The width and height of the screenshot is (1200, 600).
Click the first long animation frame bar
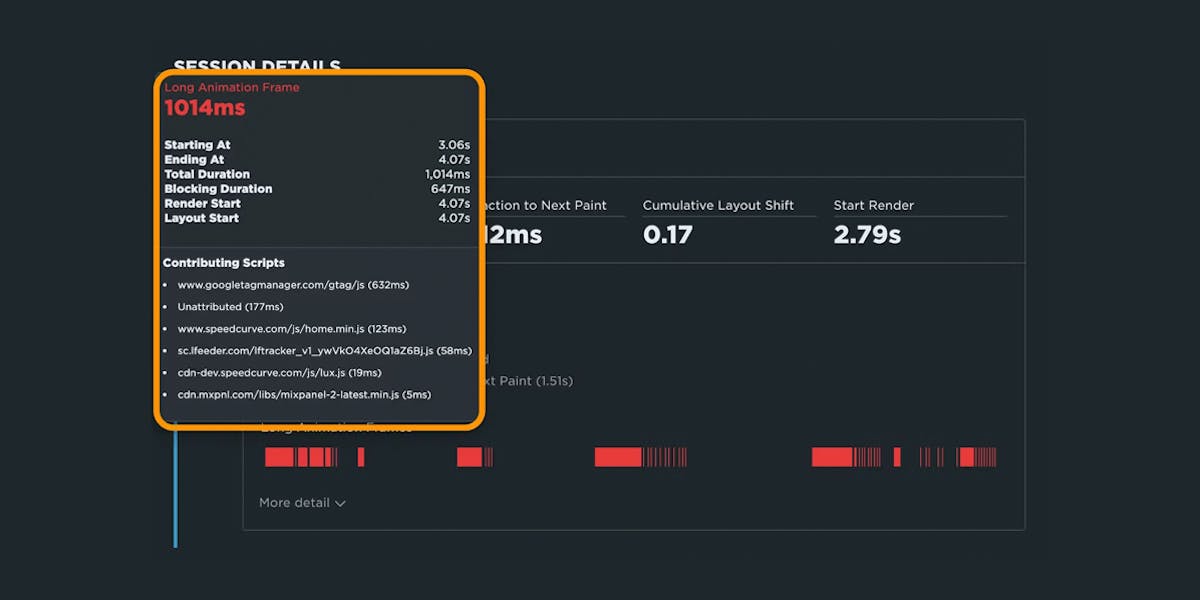tap(279, 457)
